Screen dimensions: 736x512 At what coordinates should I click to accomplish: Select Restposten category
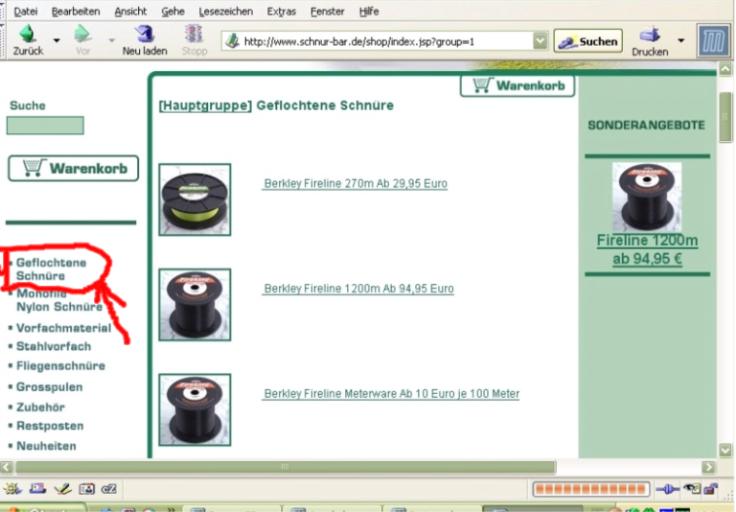pos(50,426)
